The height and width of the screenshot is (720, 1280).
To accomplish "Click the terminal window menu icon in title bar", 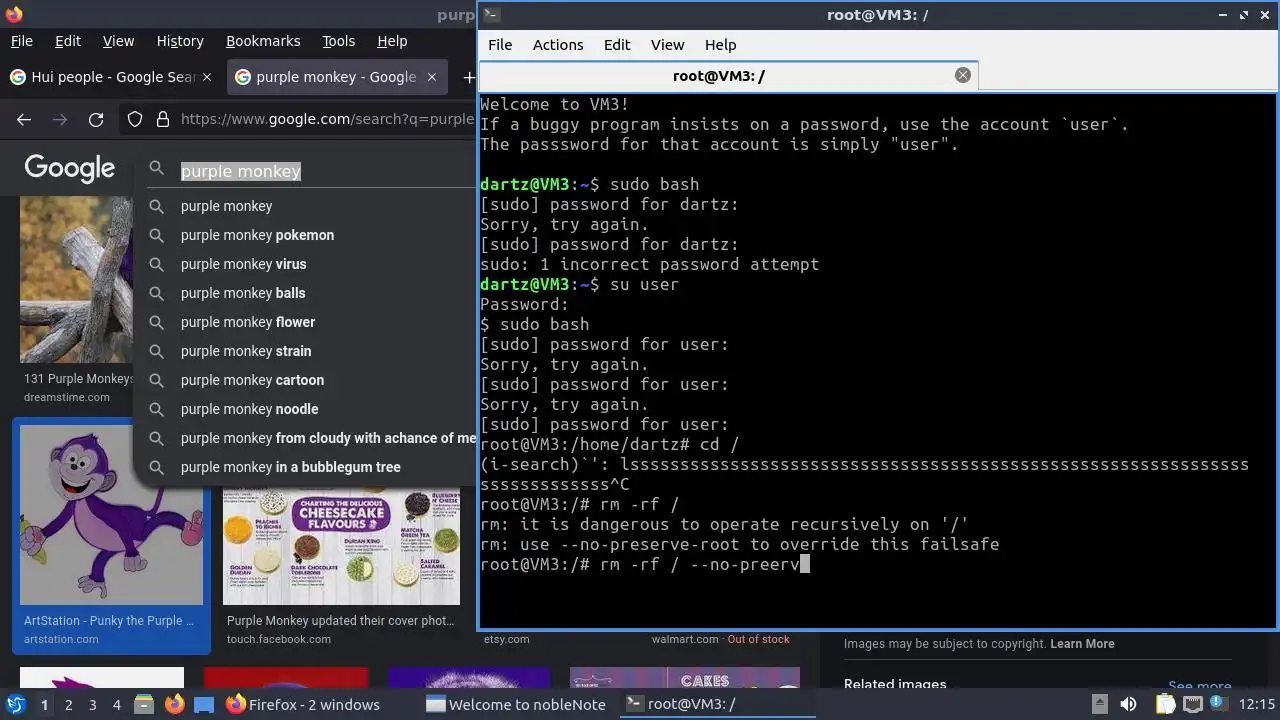I will [491, 14].
